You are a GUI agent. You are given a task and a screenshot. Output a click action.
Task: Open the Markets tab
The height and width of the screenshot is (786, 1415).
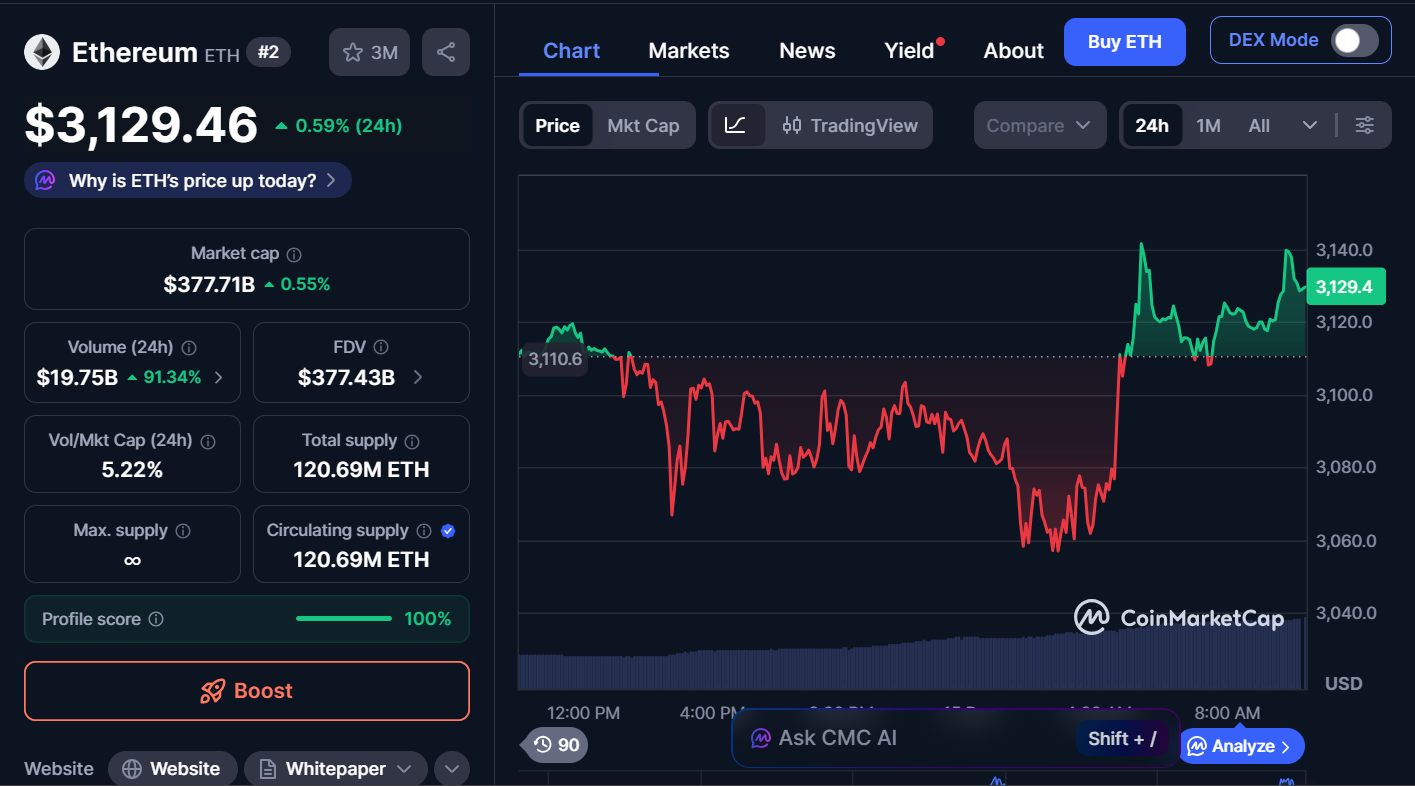click(x=689, y=51)
